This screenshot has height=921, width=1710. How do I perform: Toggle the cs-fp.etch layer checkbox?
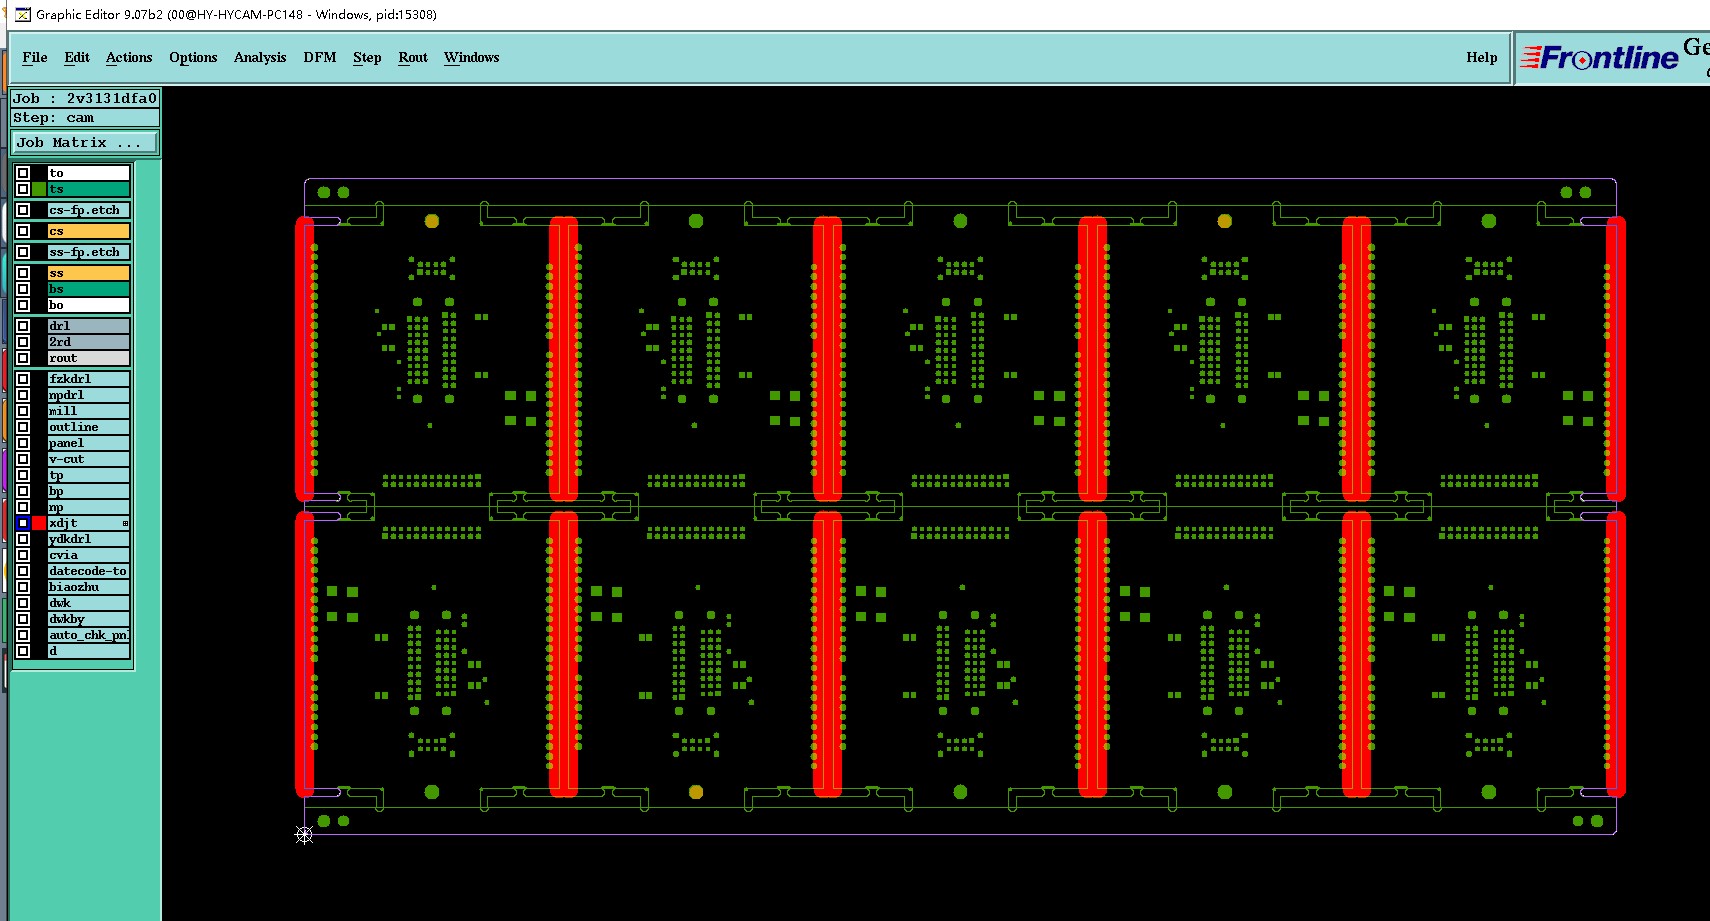point(23,210)
